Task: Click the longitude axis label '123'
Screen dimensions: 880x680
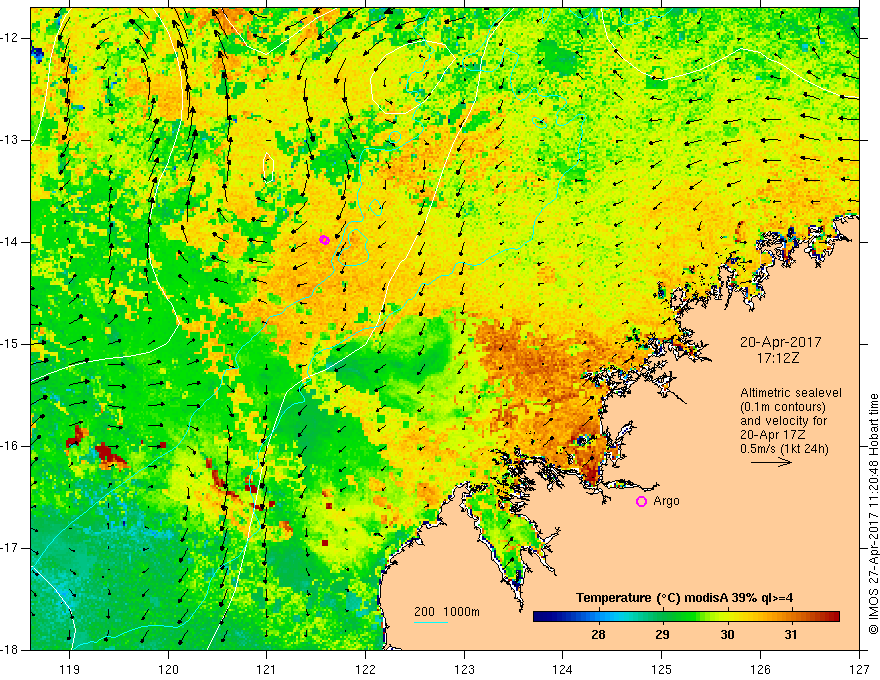Action: pos(464,669)
